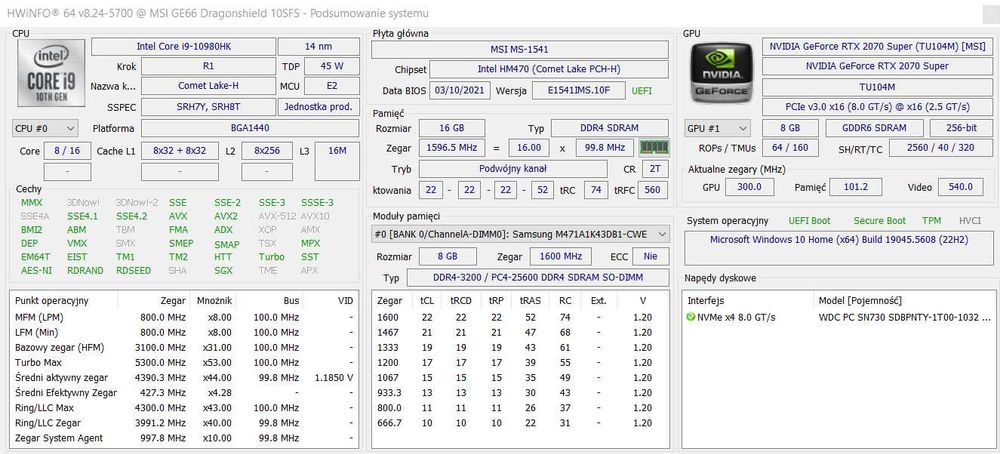Select the Microsoft Windows 10 Home build field
The width and height of the screenshot is (1000, 454).
coord(838,249)
